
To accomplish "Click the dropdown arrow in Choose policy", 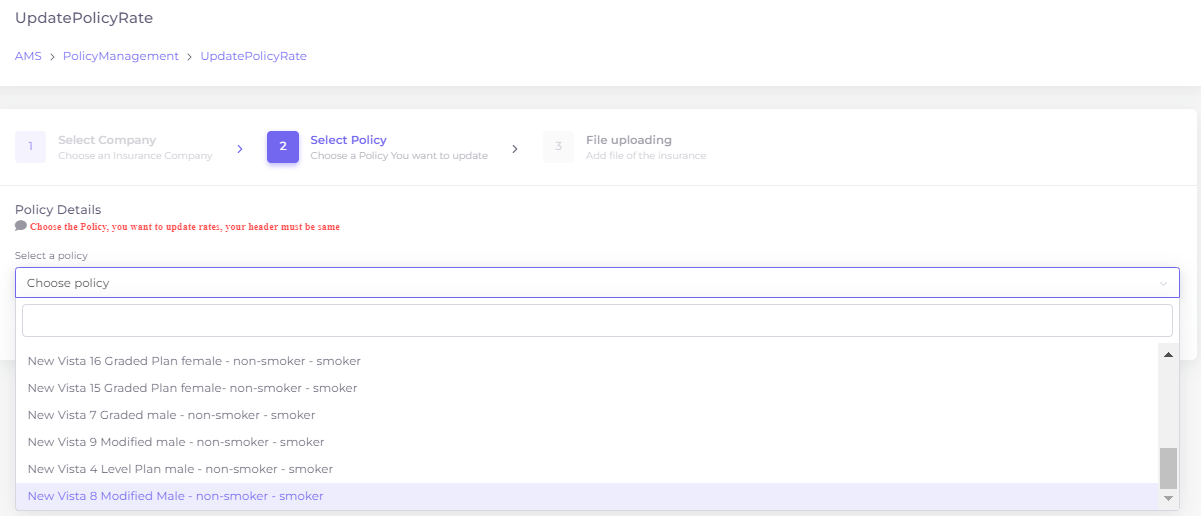I will pyautogui.click(x=1163, y=284).
